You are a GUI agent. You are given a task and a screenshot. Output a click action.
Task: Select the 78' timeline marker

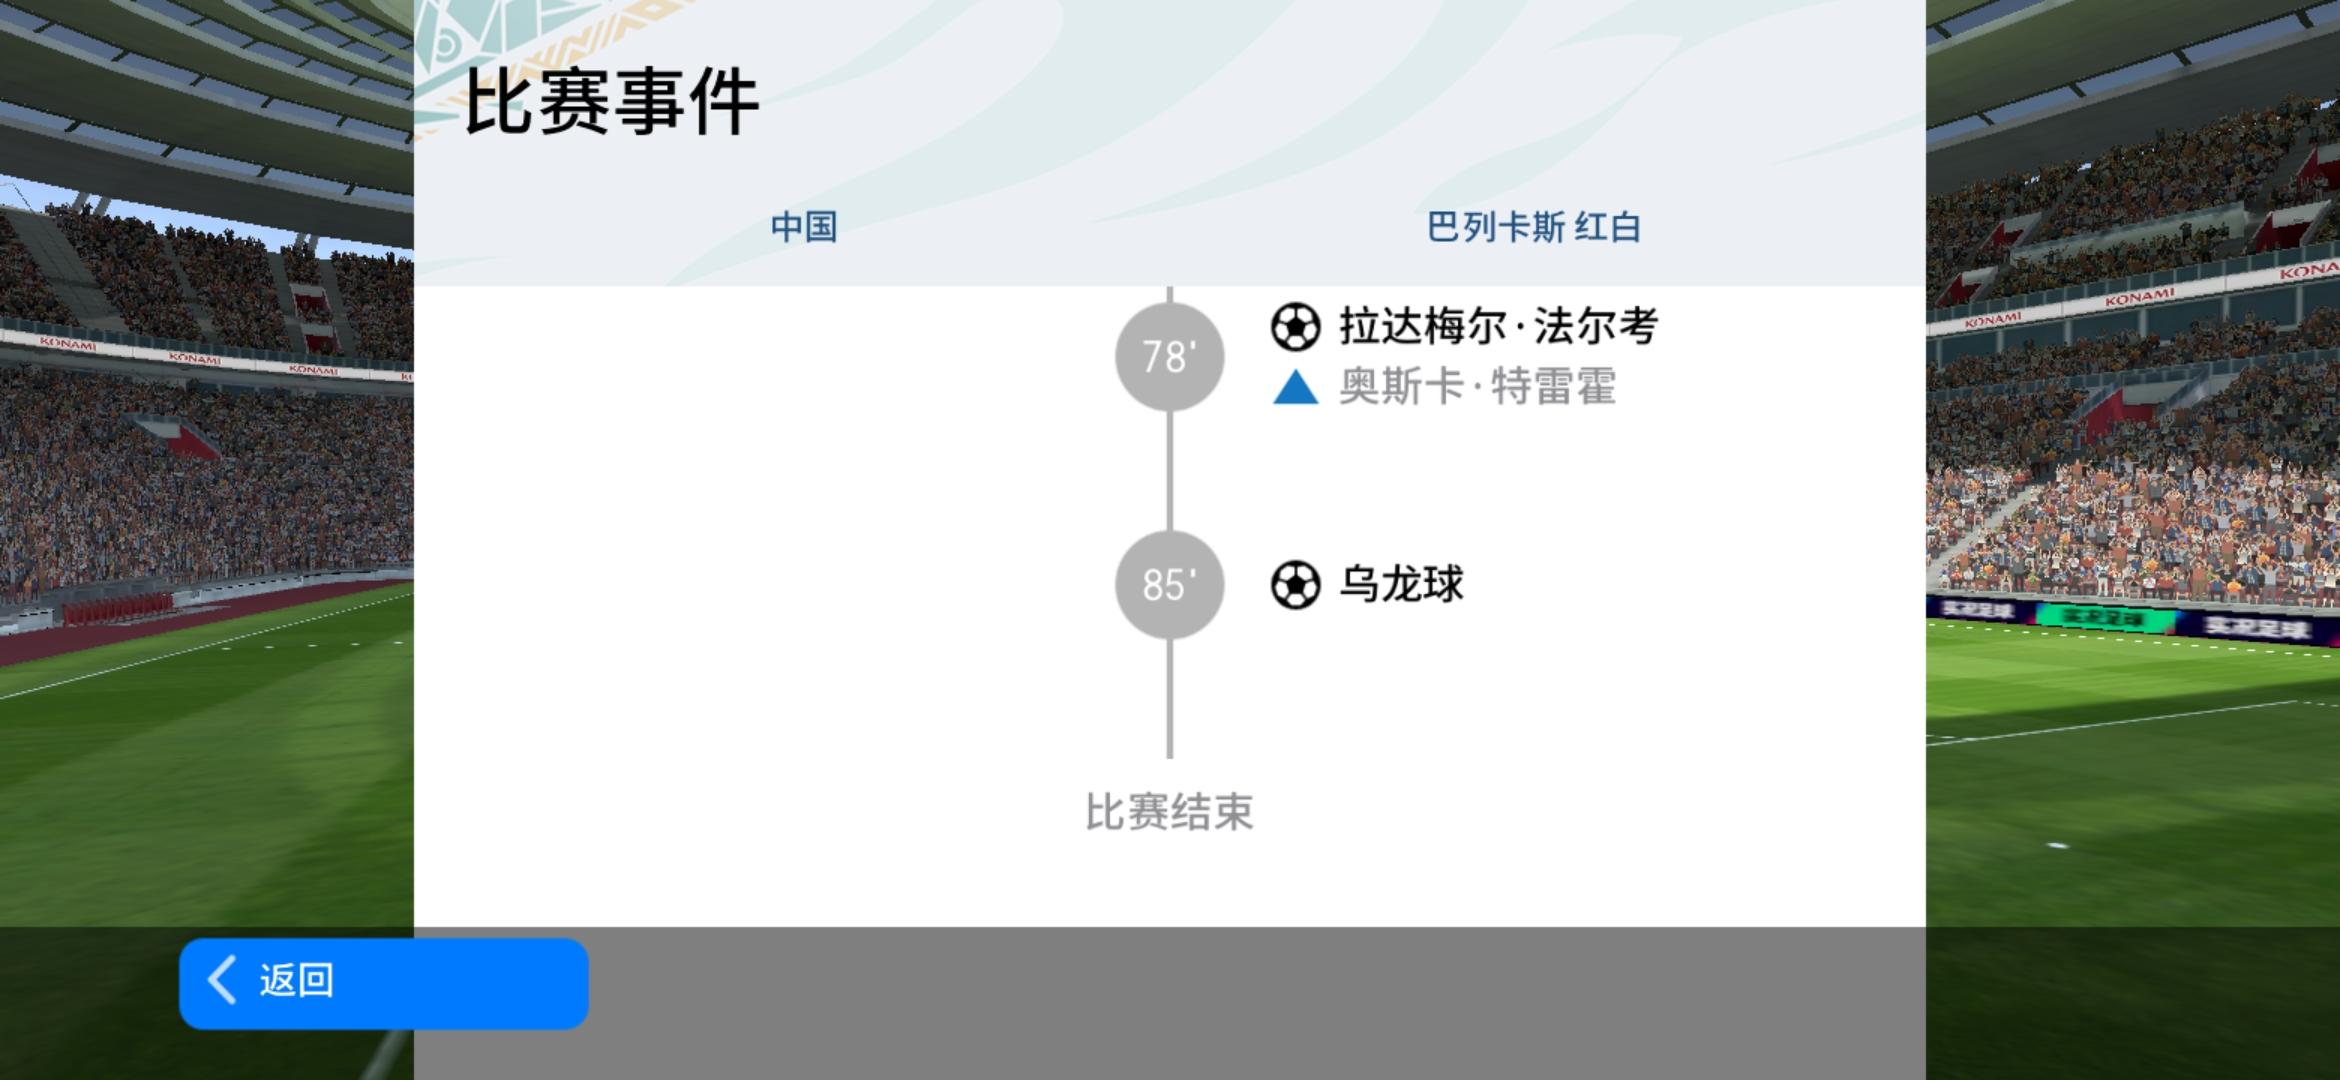coord(1169,357)
